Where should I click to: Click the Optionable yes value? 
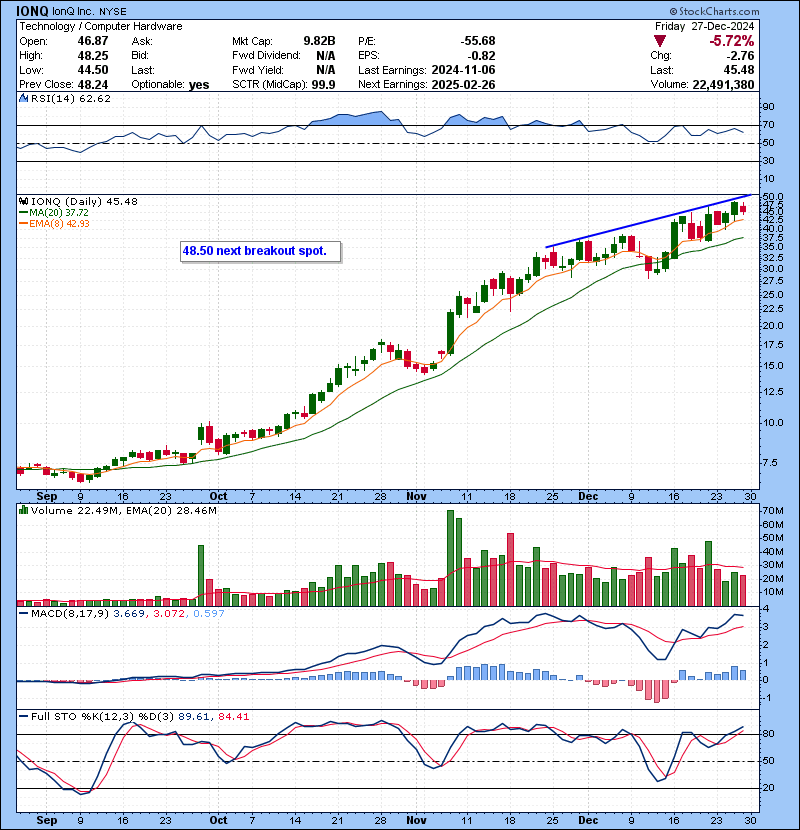tap(199, 85)
